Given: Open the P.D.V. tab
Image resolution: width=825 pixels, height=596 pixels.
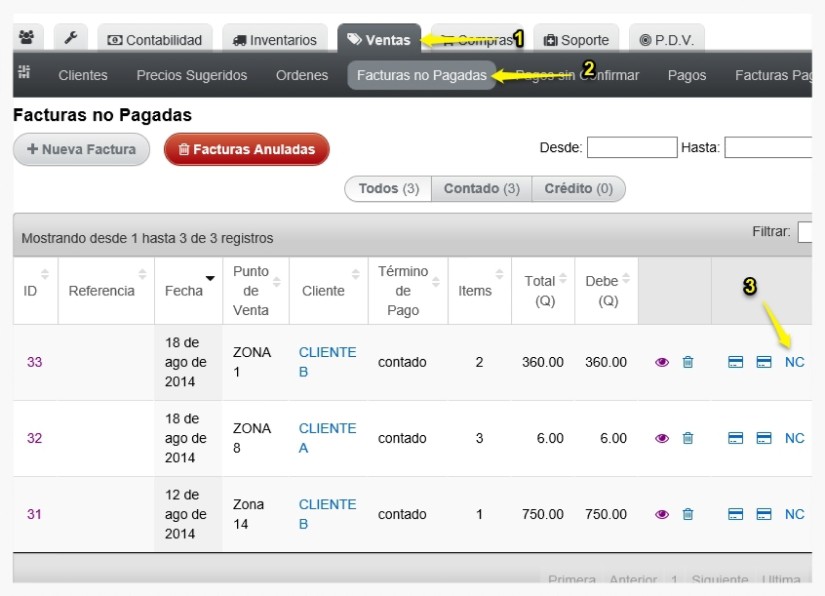Looking at the screenshot, I should [x=667, y=39].
